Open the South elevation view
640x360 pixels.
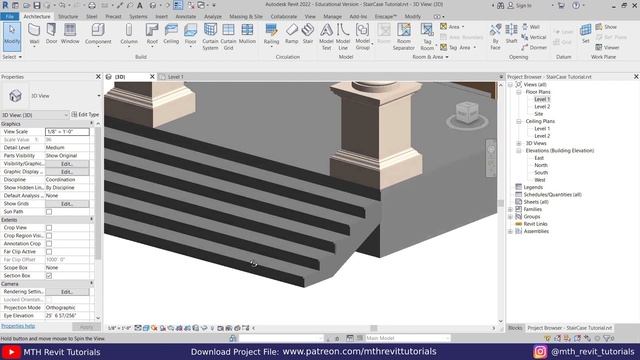[541, 173]
